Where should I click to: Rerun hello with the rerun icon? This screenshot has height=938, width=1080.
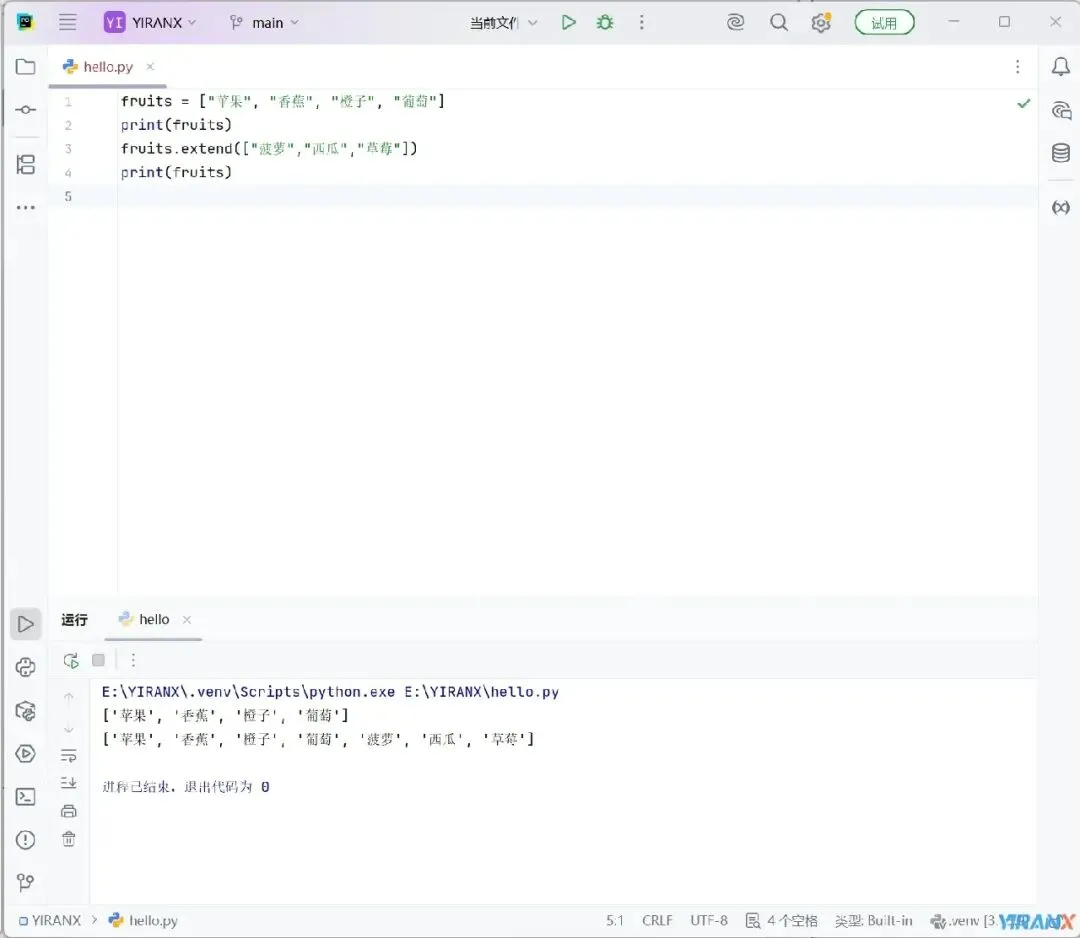(x=71, y=660)
